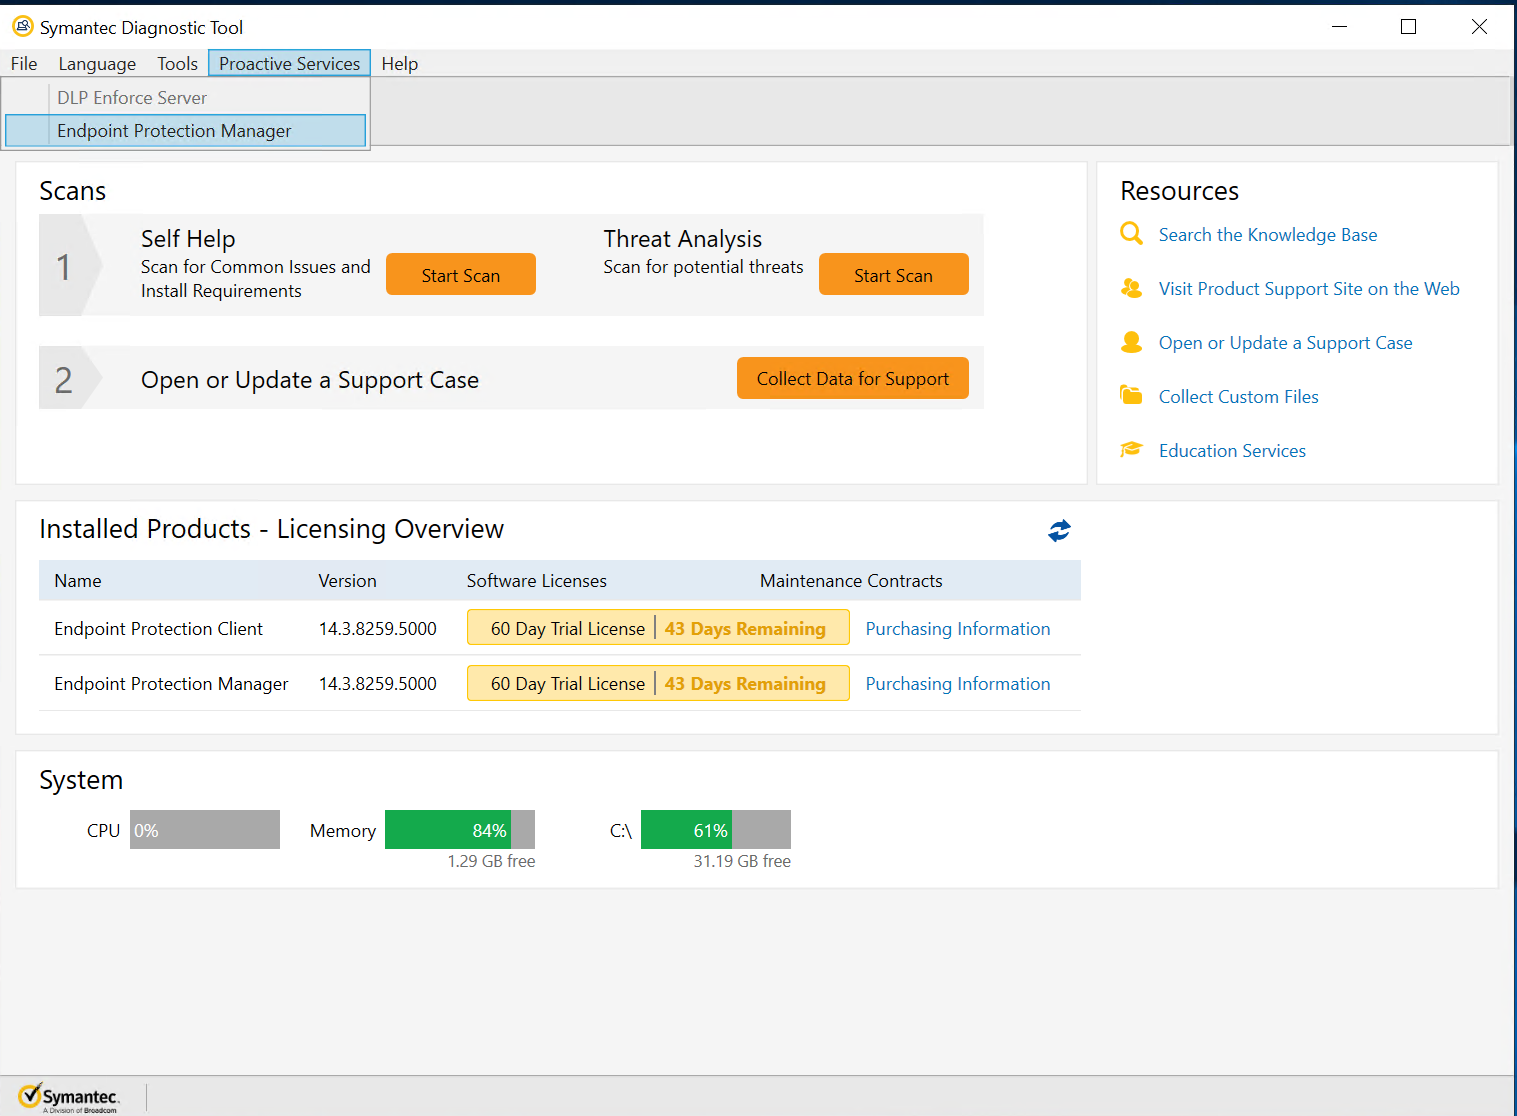Select the Endpoint Protection Manager name cell in table
1517x1116 pixels.
(x=171, y=684)
